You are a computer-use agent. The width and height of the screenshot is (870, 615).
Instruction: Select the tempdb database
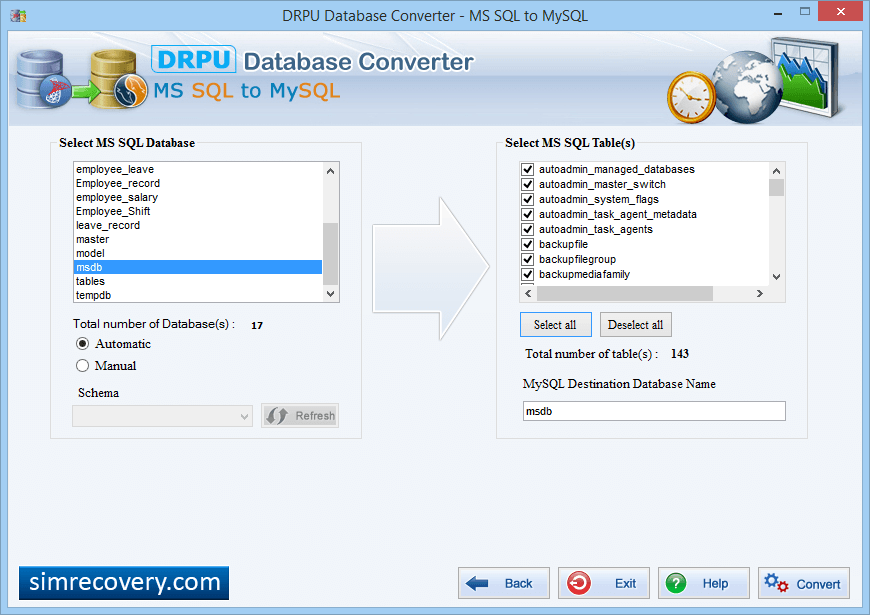click(x=198, y=295)
